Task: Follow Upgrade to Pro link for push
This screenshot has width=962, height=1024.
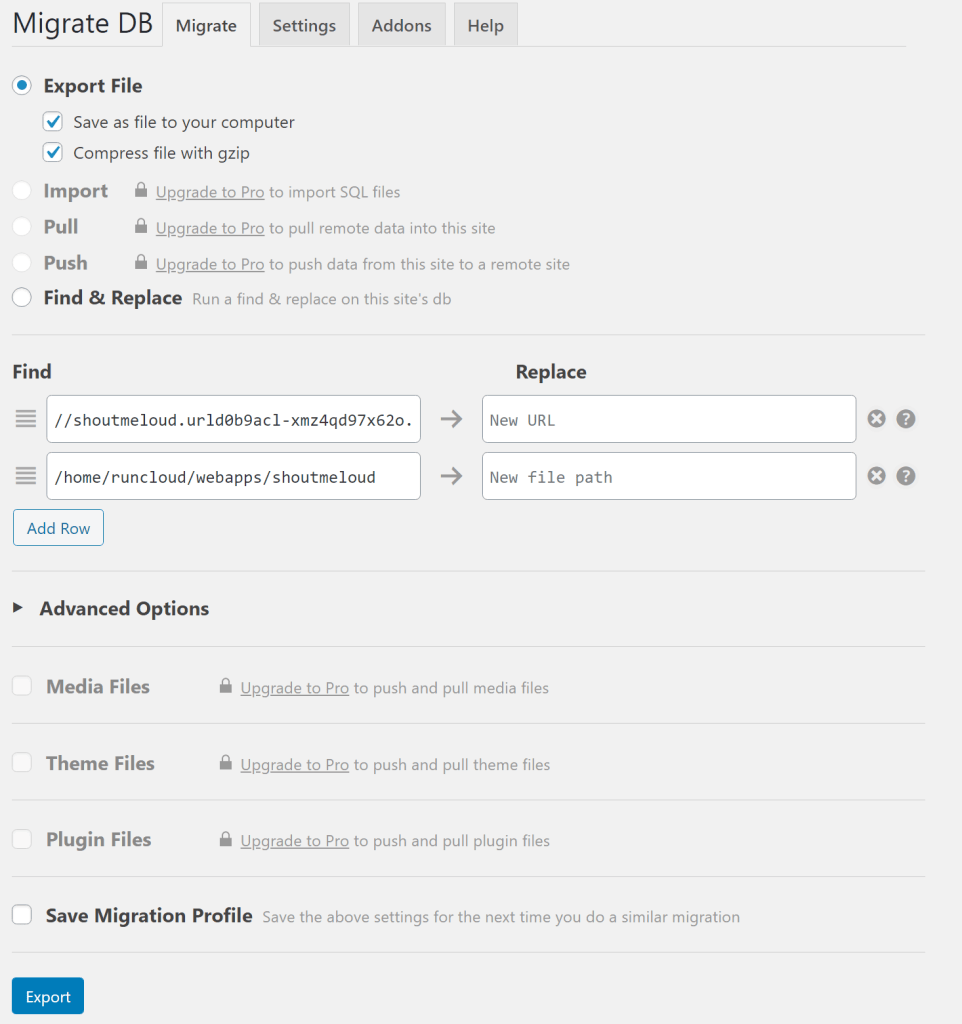Action: 210,264
